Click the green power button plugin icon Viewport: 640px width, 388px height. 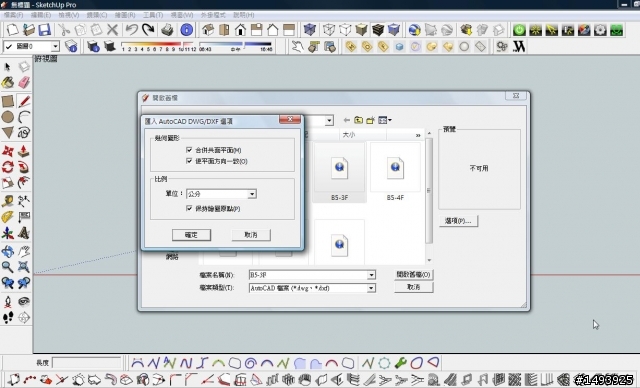(519, 30)
